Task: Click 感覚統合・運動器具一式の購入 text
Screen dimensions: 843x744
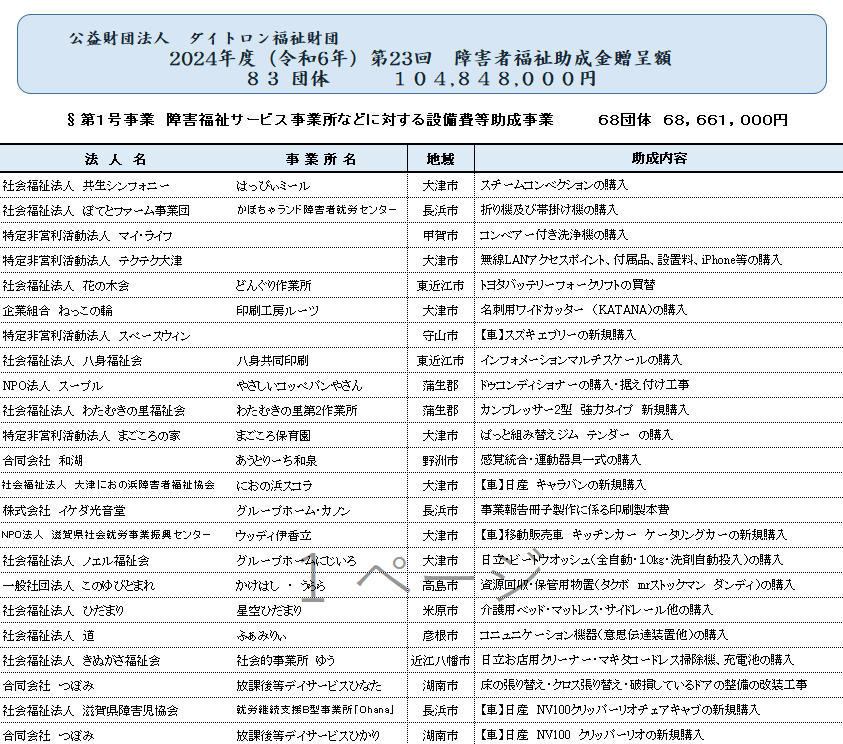Action: (x=560, y=460)
